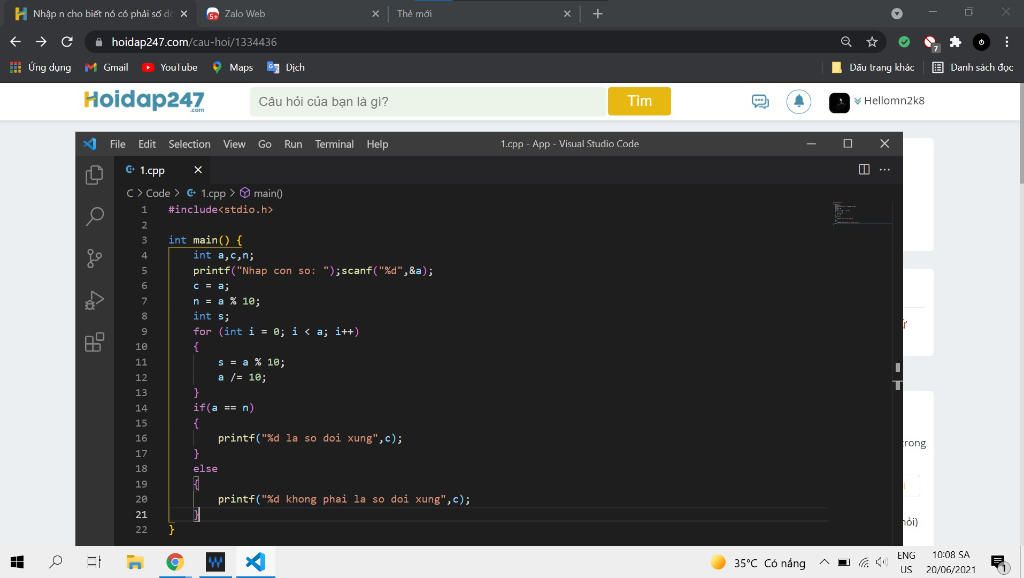The height and width of the screenshot is (578, 1024).
Task: Open the Source Control view
Action: pos(94,259)
